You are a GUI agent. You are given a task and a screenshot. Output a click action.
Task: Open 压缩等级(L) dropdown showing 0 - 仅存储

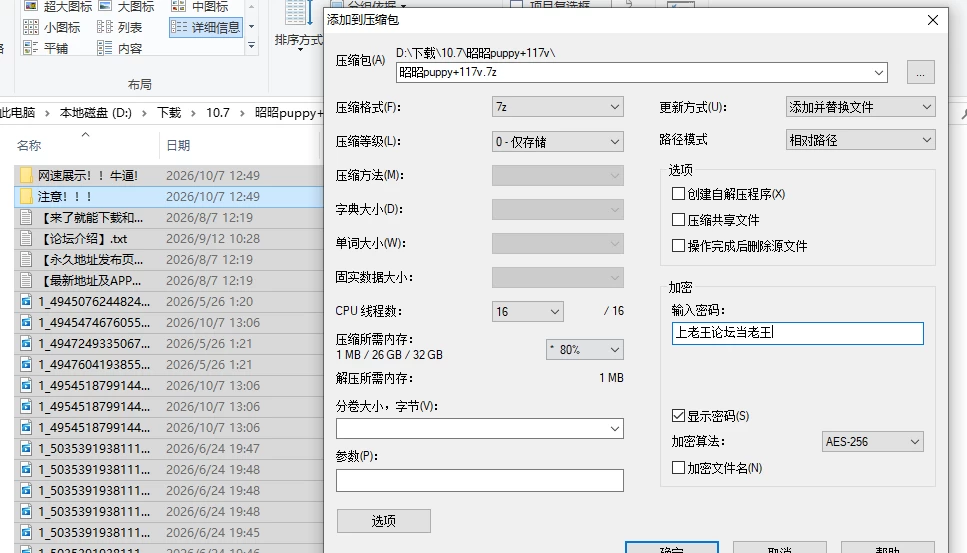[x=558, y=141]
